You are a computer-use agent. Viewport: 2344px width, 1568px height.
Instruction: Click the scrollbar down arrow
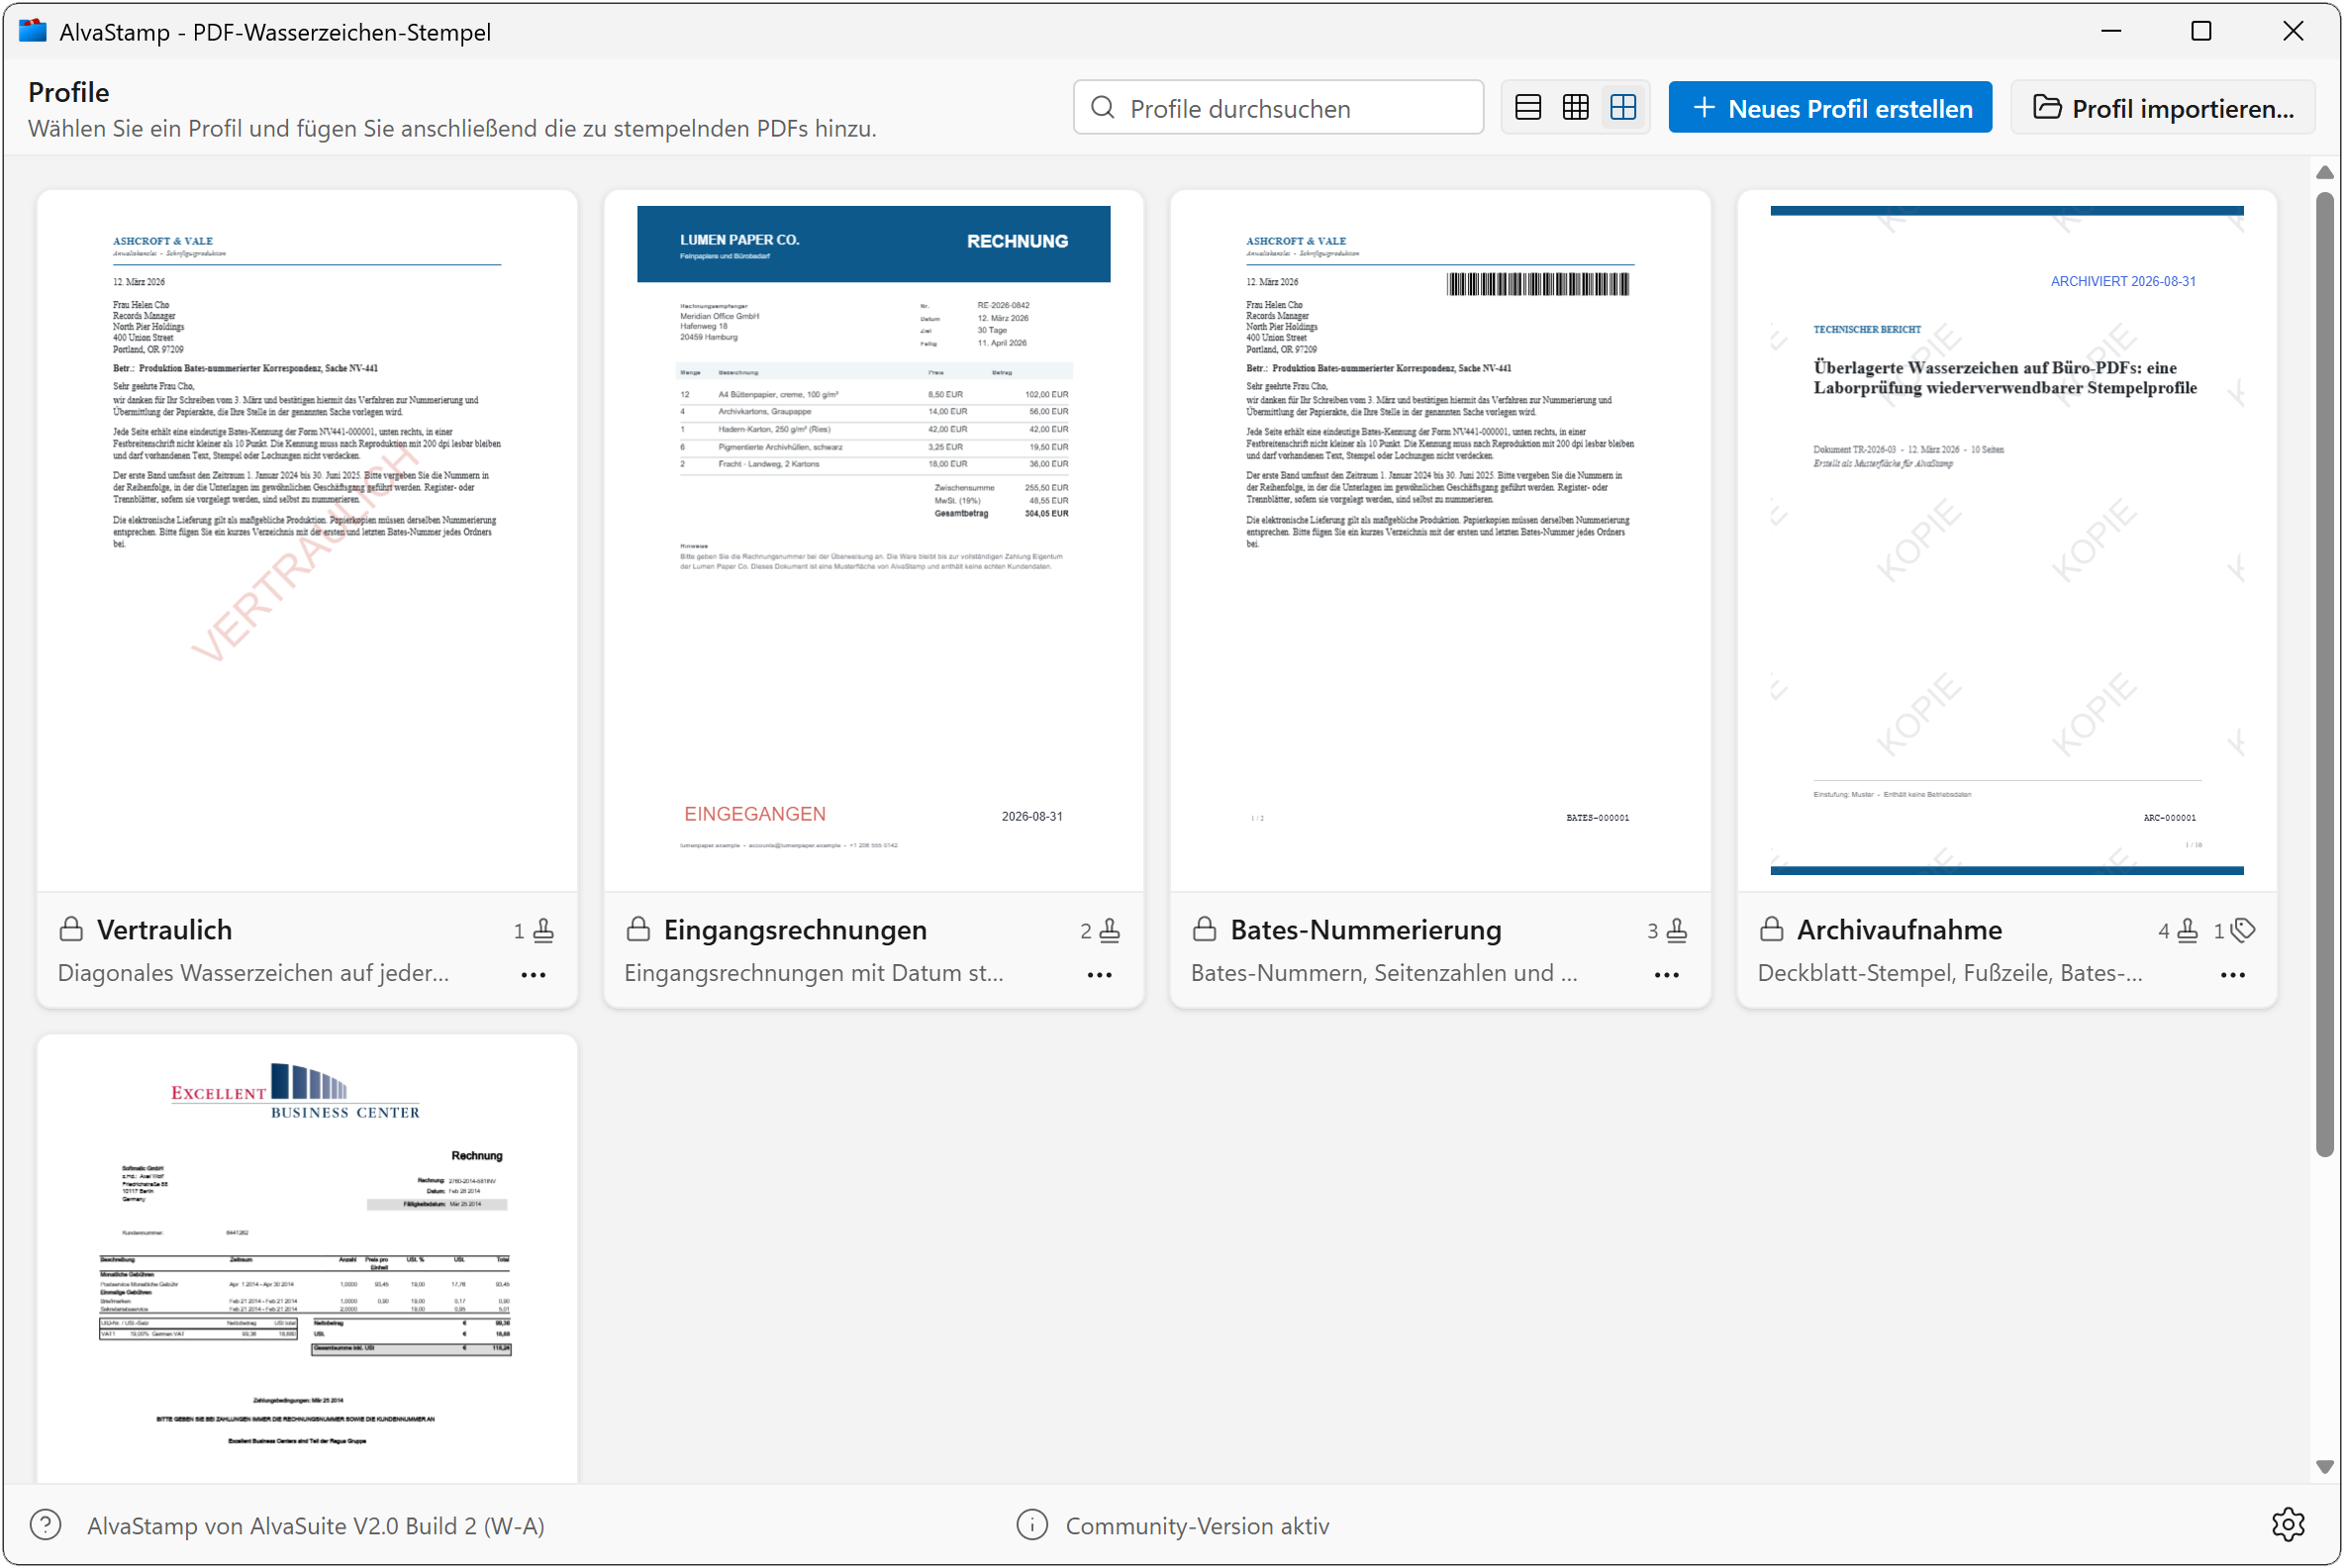pos(2324,1466)
